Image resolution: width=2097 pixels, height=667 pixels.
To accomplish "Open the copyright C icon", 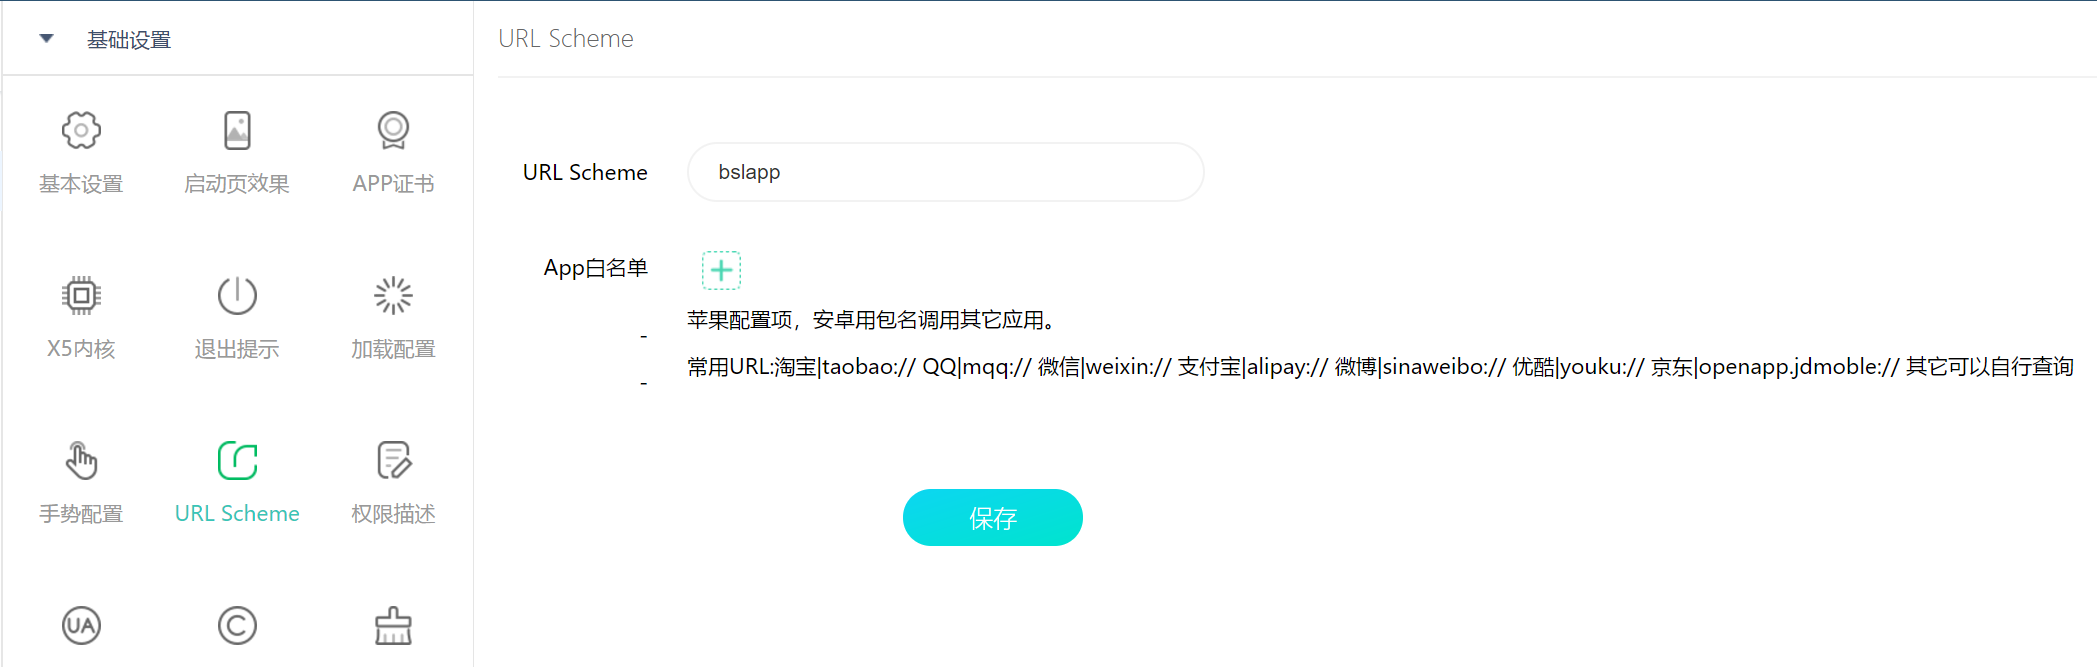I will [237, 626].
